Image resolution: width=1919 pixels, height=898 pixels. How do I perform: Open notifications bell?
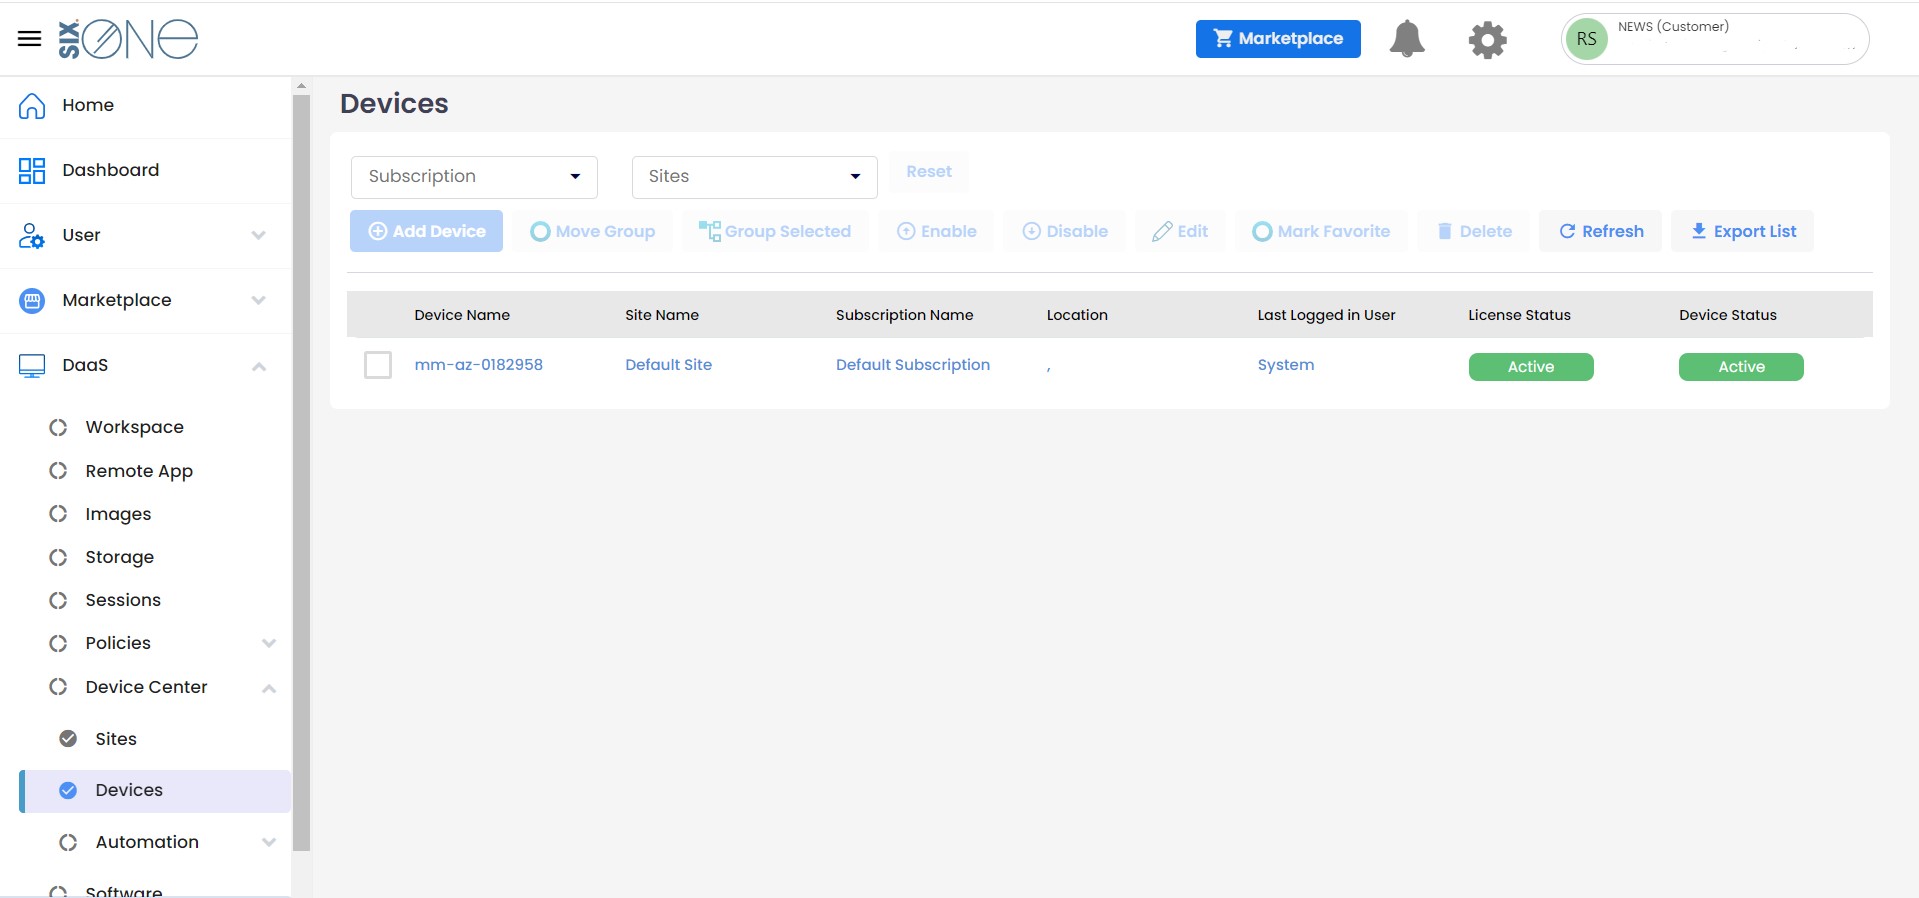1407,39
